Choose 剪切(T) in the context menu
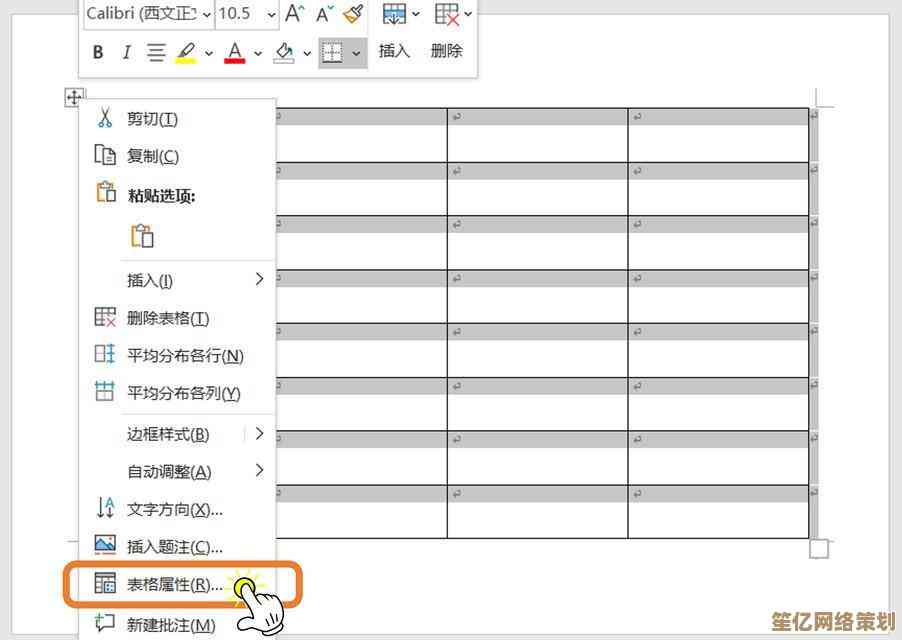Viewport: 902px width, 640px height. [152, 119]
